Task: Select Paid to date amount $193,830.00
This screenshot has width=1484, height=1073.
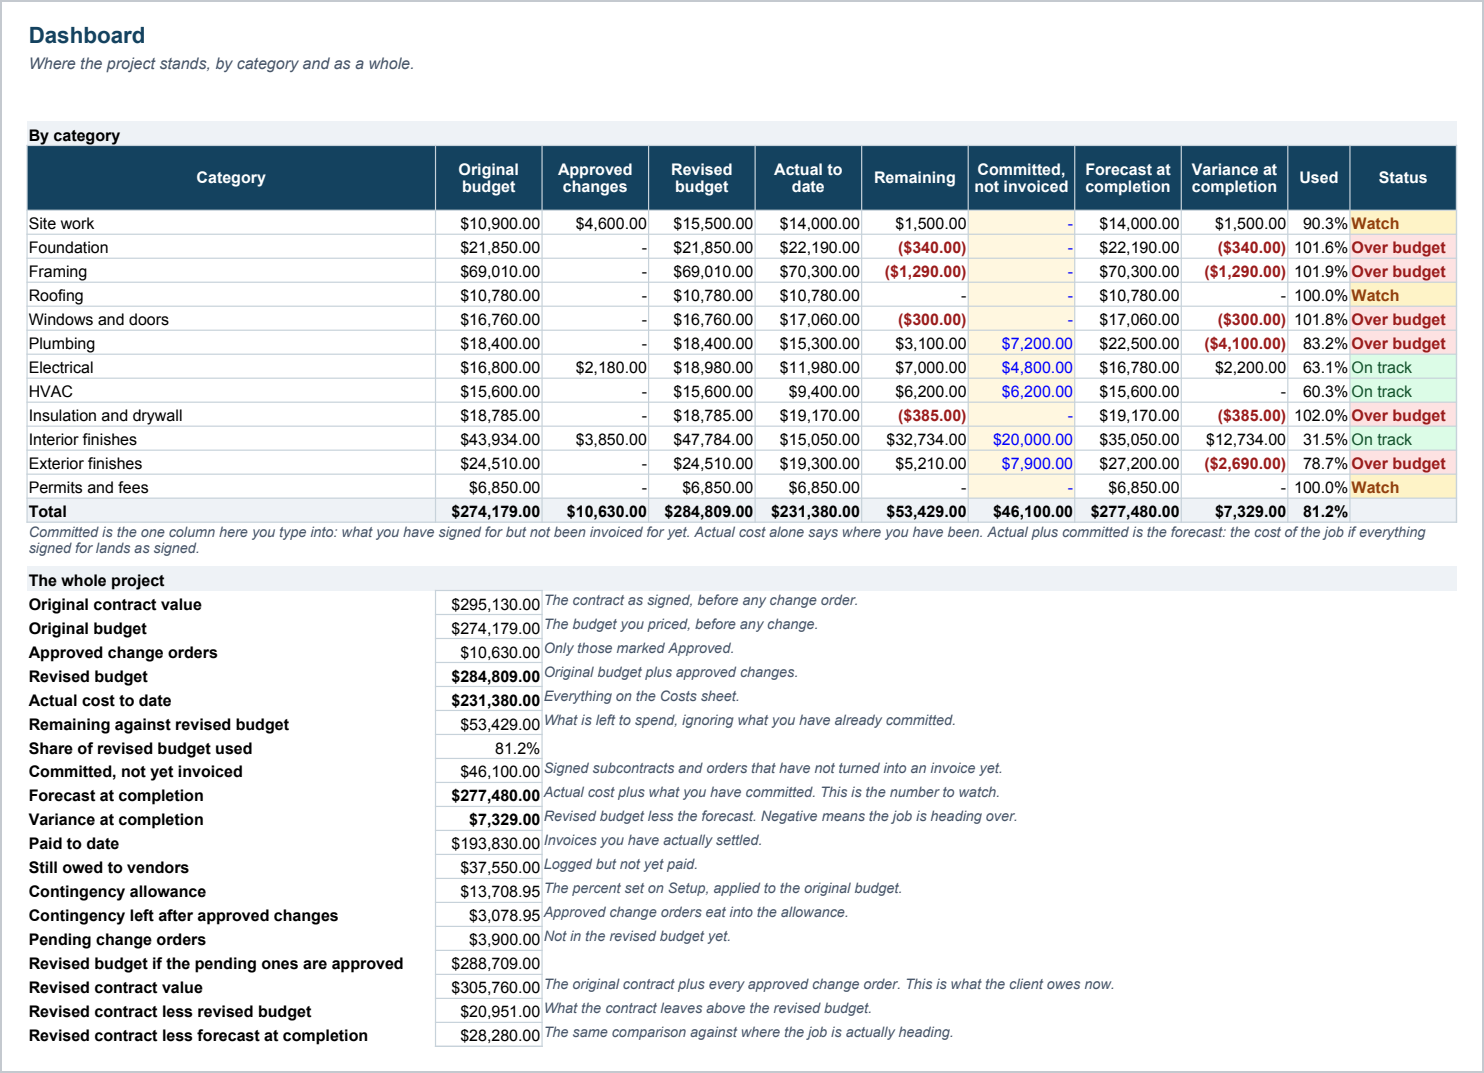Action: (489, 843)
